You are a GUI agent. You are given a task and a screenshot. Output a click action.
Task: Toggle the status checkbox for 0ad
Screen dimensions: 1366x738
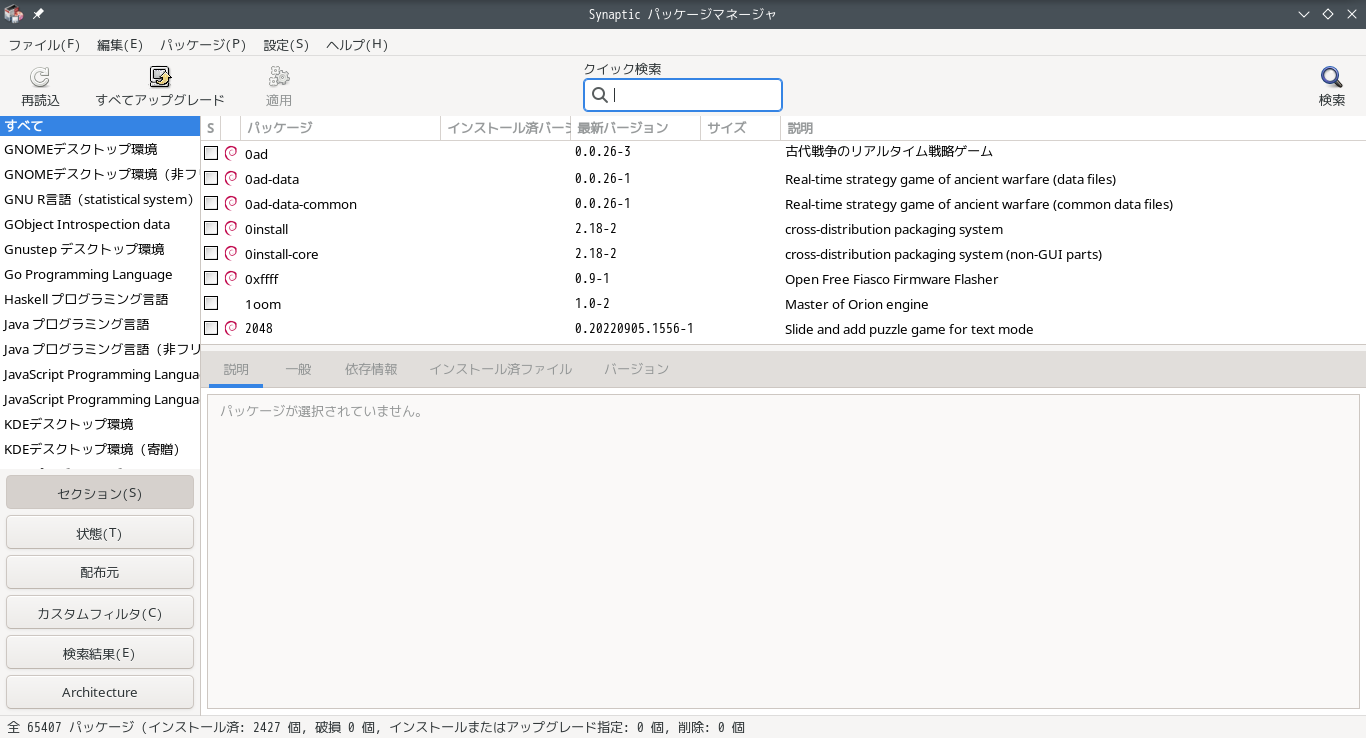tap(211, 153)
